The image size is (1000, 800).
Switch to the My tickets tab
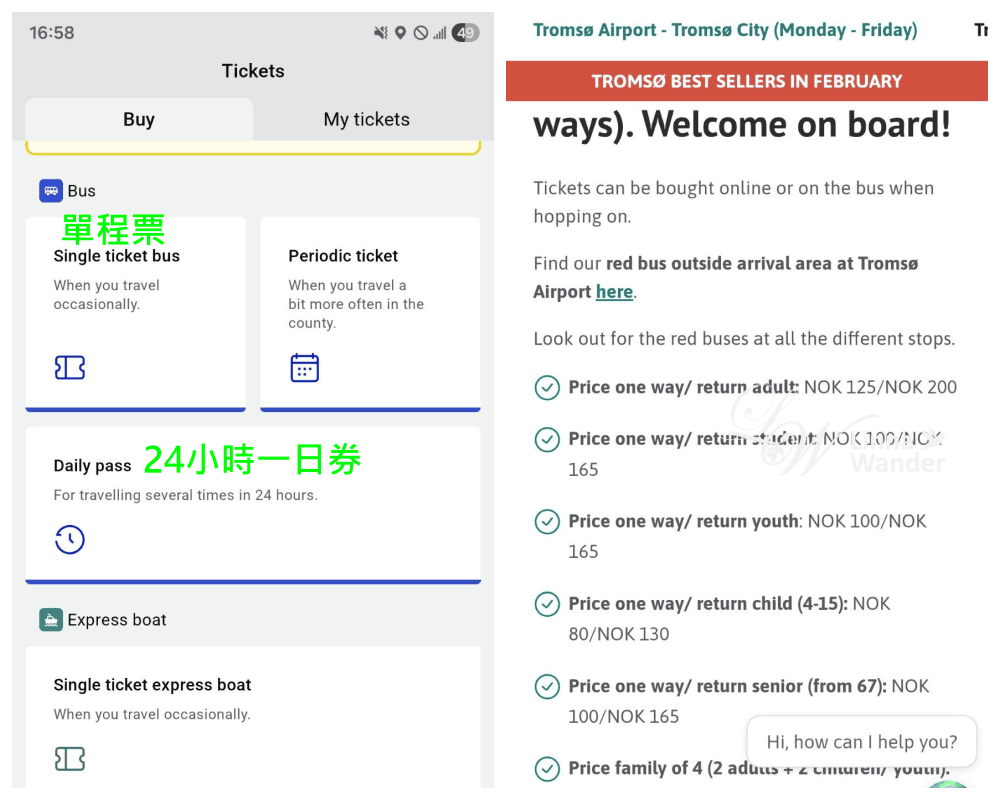pos(367,119)
